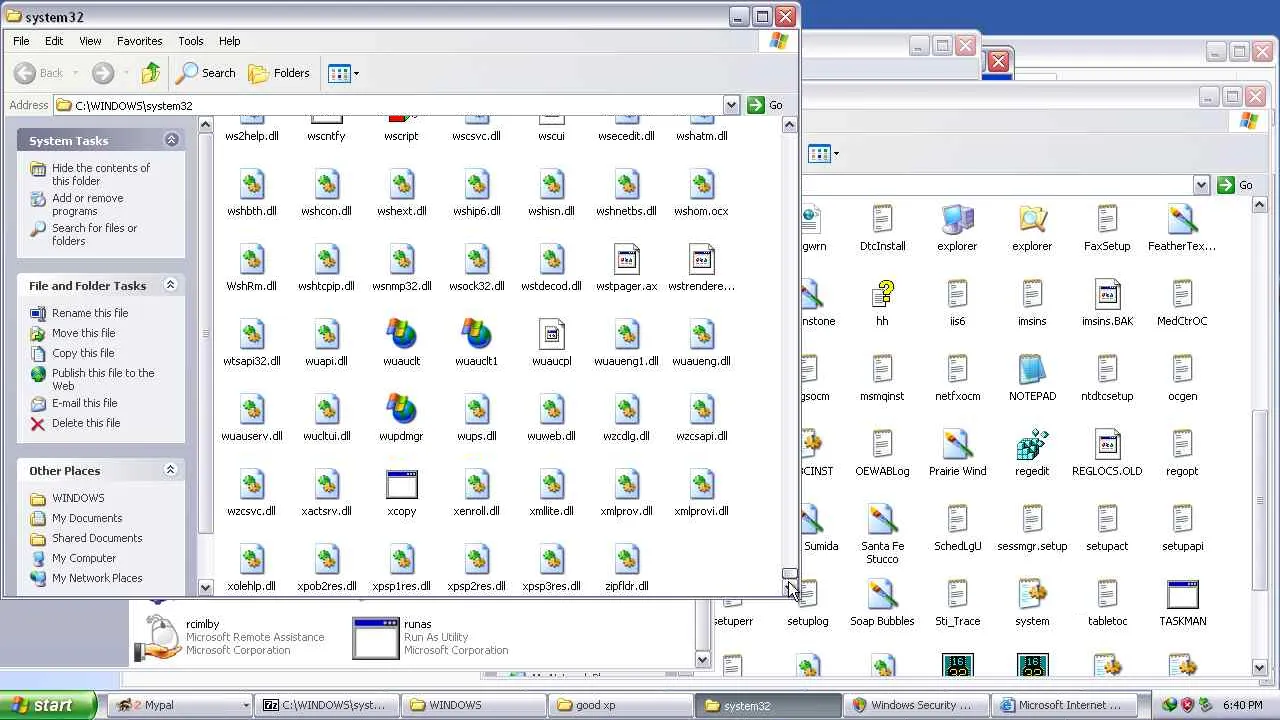Open My Computer from Other Places
1280x720 pixels.
84,558
